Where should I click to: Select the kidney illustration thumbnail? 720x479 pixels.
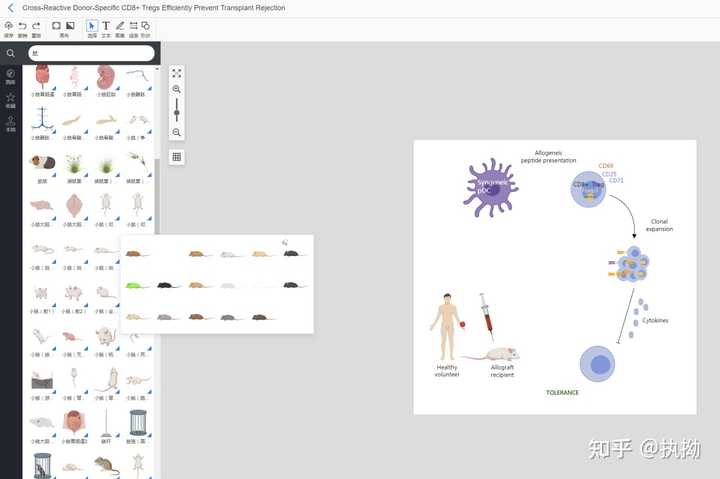(x=106, y=77)
